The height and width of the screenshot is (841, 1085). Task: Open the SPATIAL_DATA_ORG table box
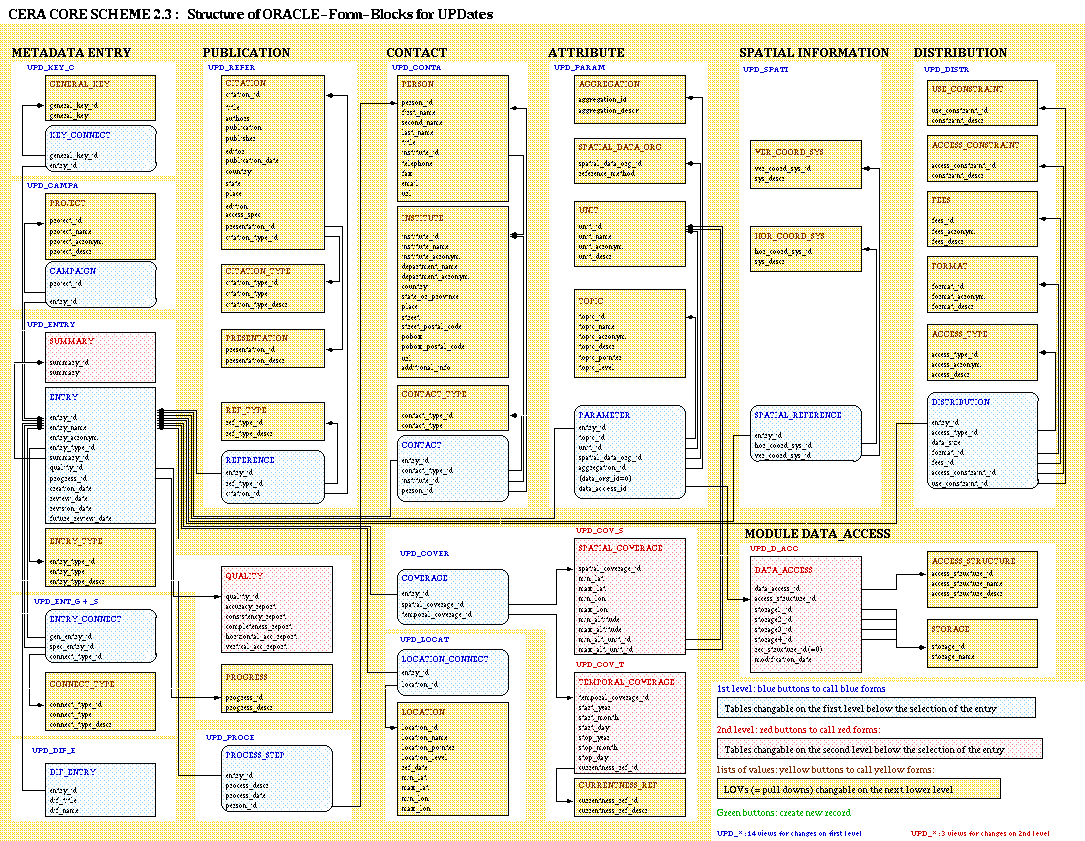630,161
